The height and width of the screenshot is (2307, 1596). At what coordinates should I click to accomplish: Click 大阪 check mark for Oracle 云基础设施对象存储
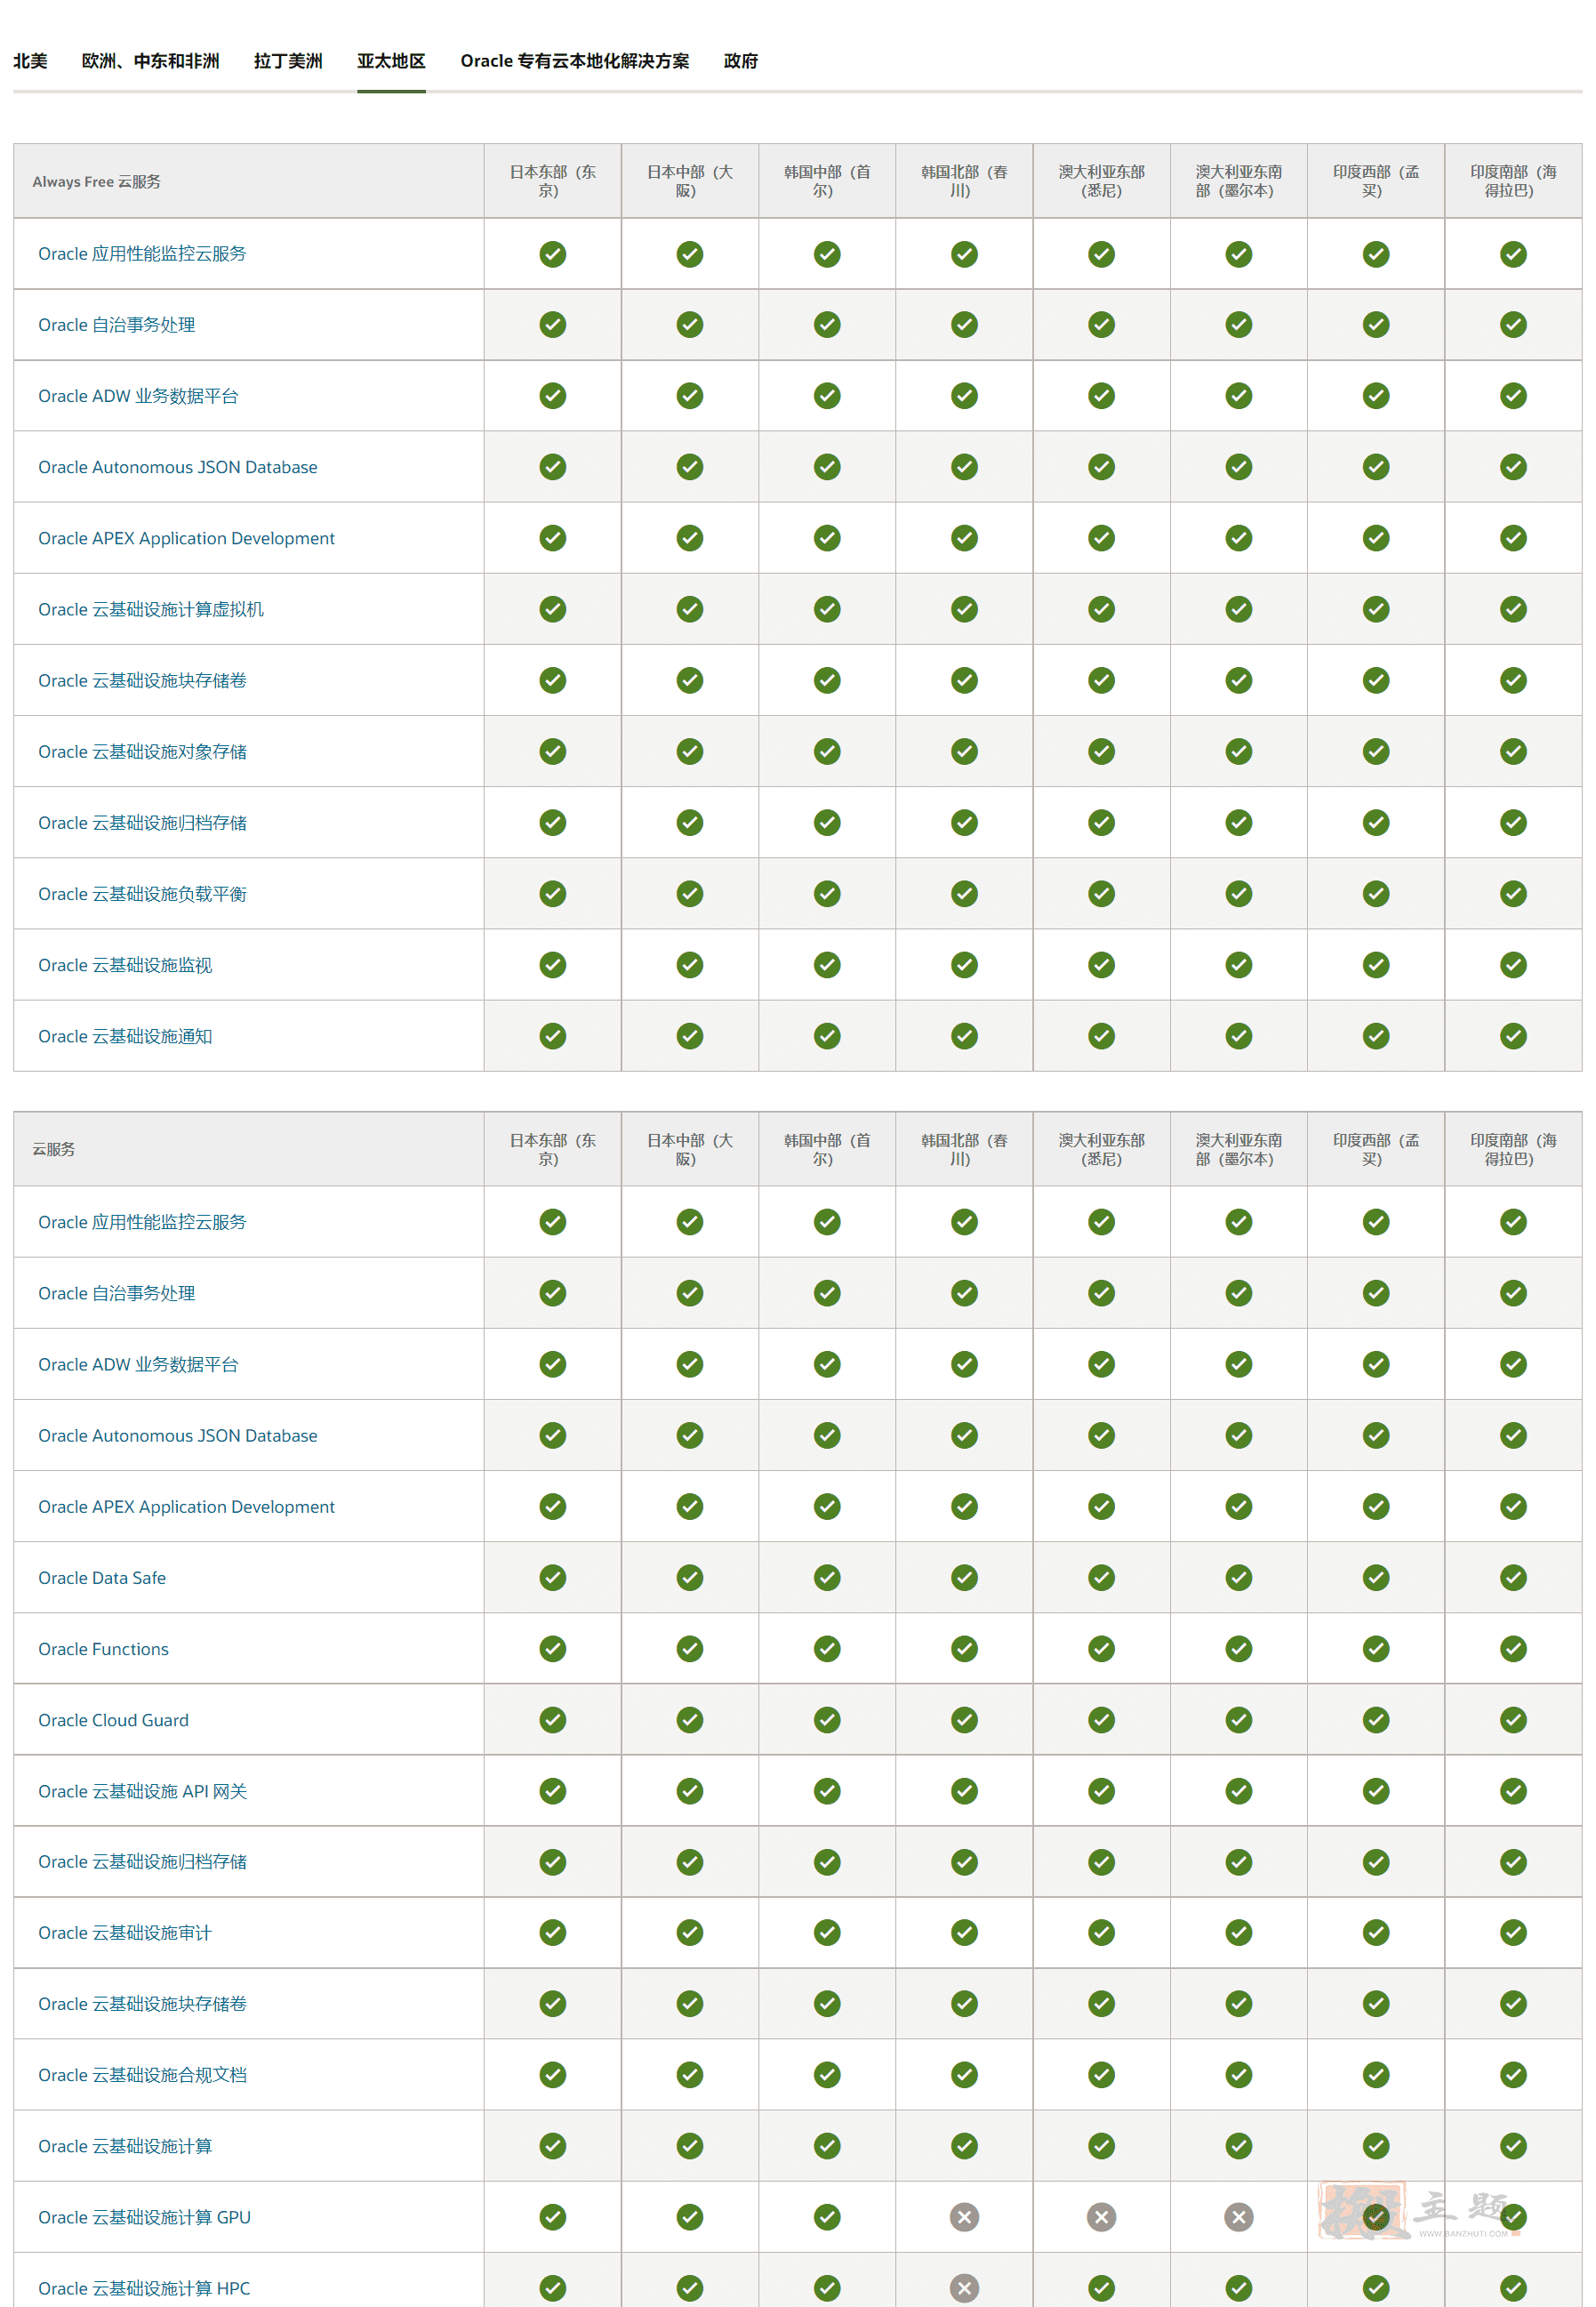[690, 751]
